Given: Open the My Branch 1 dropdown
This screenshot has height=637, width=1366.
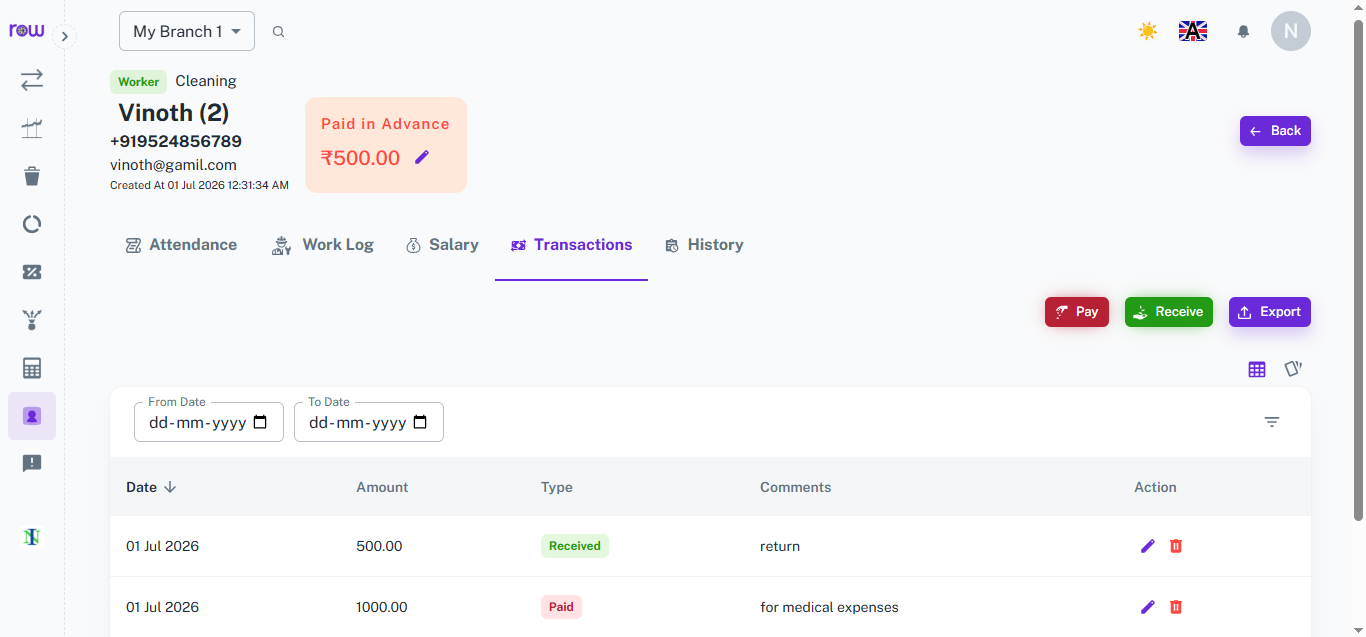Looking at the screenshot, I should 187,31.
